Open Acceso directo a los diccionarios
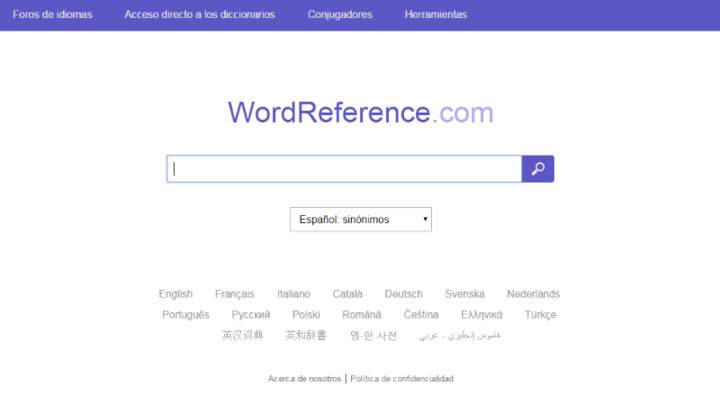Screen dimensions: 720x414 click(200, 15)
